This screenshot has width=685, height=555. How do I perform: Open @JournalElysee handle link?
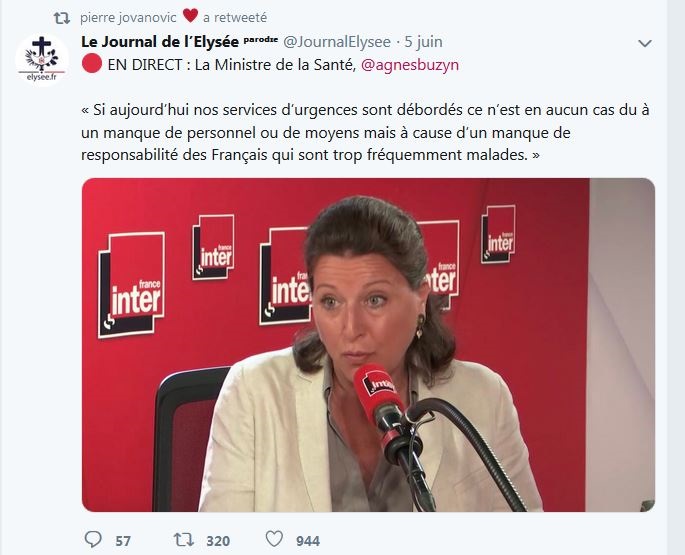[337, 42]
